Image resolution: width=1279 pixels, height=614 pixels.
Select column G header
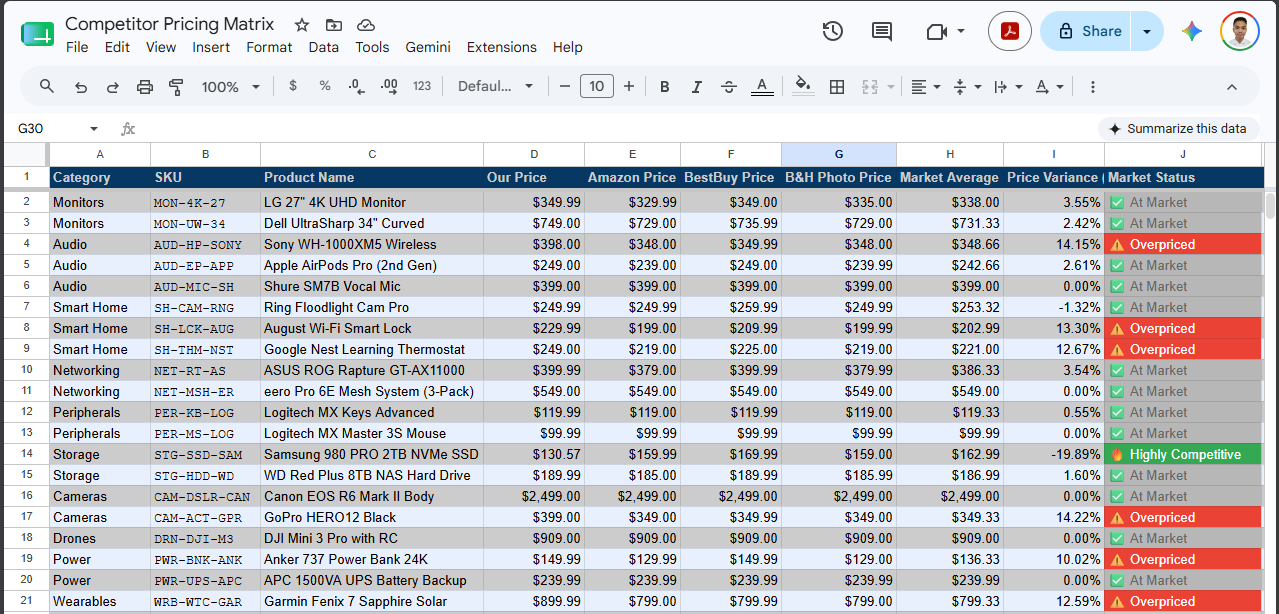(x=839, y=154)
